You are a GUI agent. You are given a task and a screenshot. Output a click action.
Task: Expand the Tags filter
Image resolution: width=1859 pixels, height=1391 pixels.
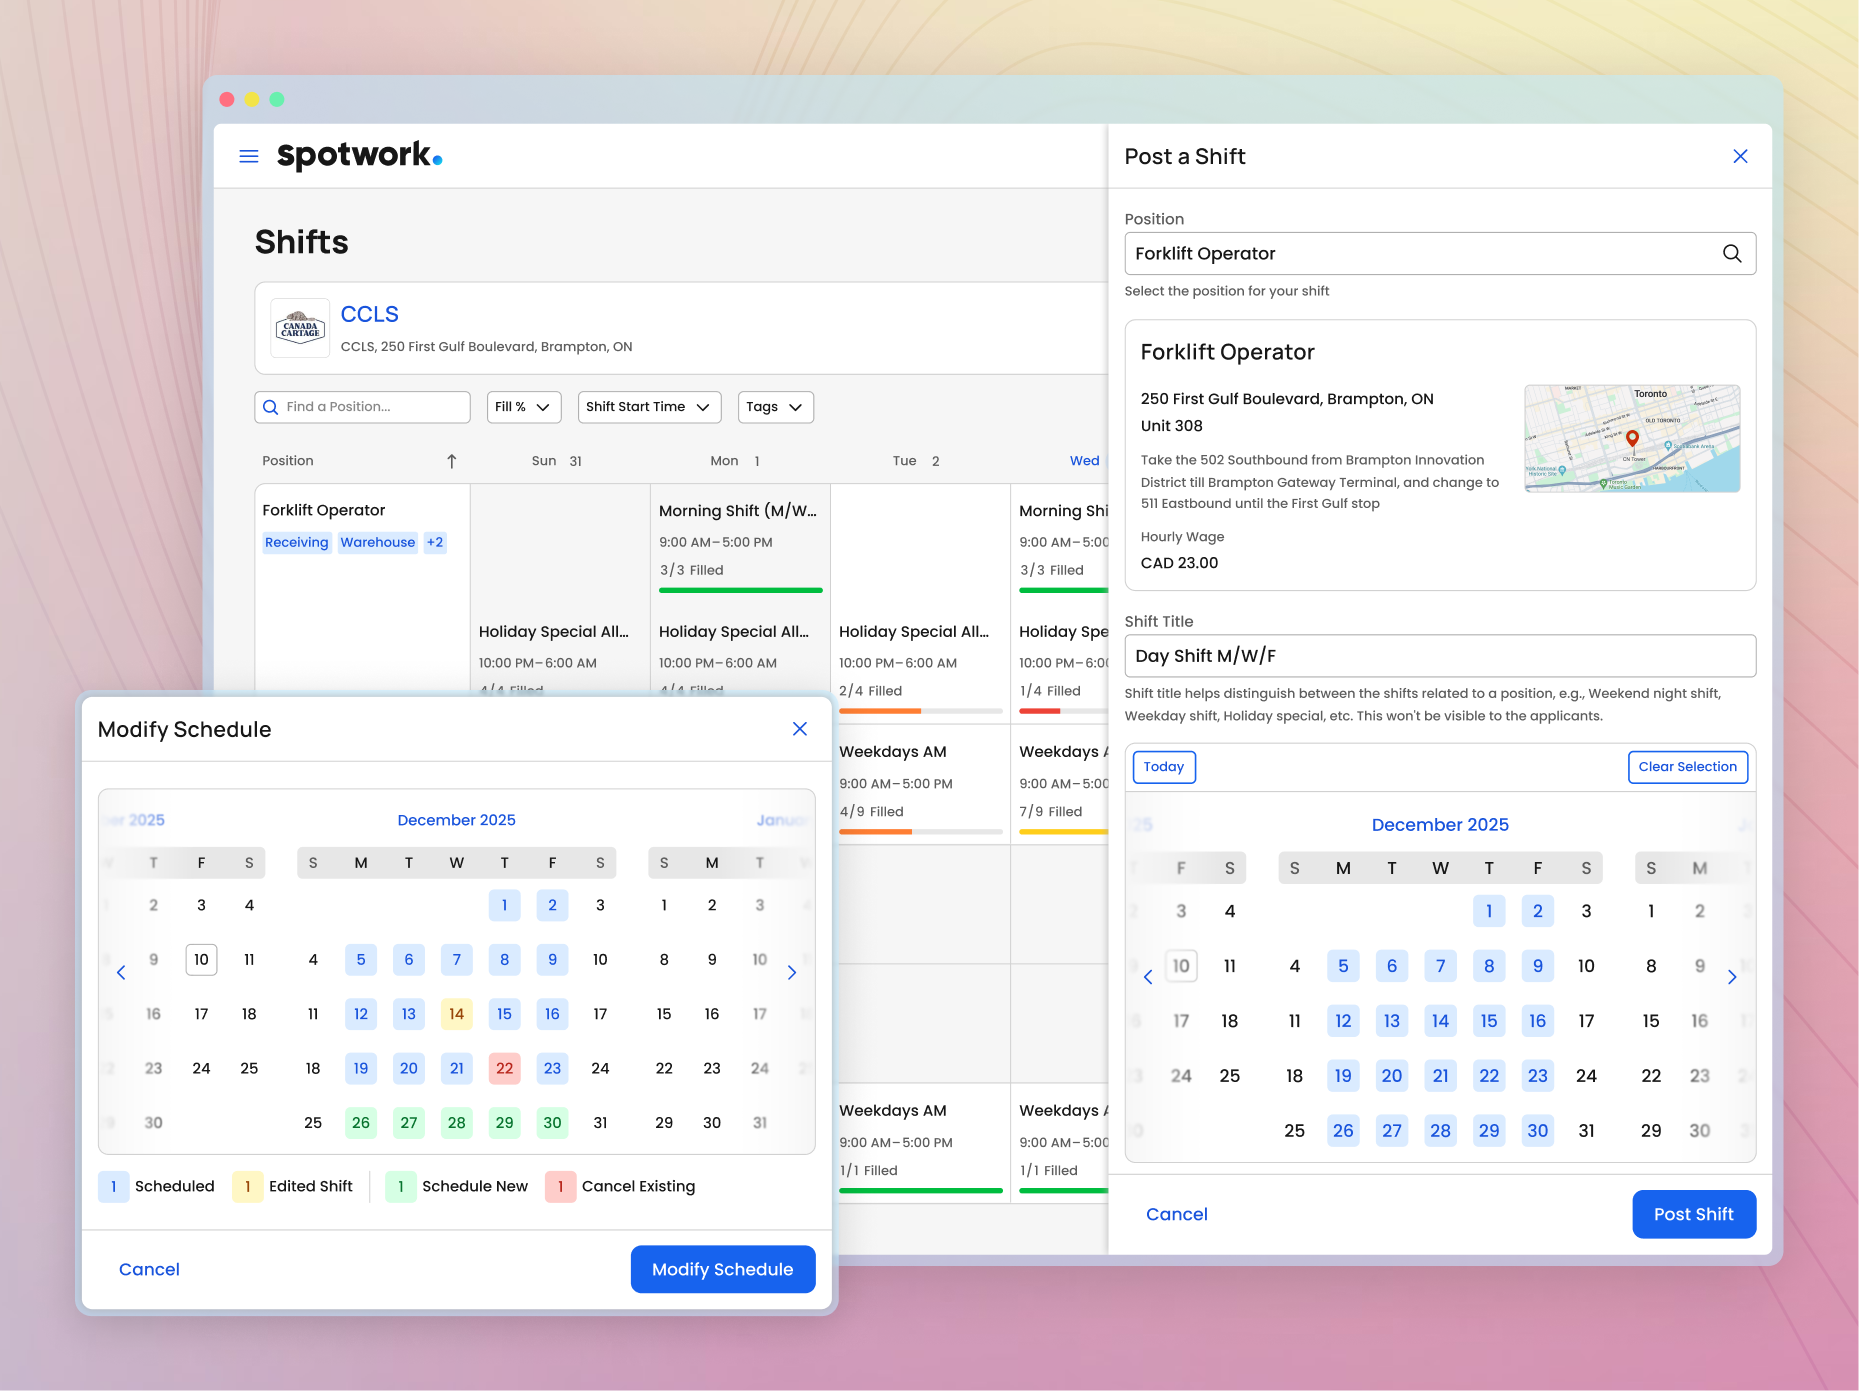(x=775, y=407)
